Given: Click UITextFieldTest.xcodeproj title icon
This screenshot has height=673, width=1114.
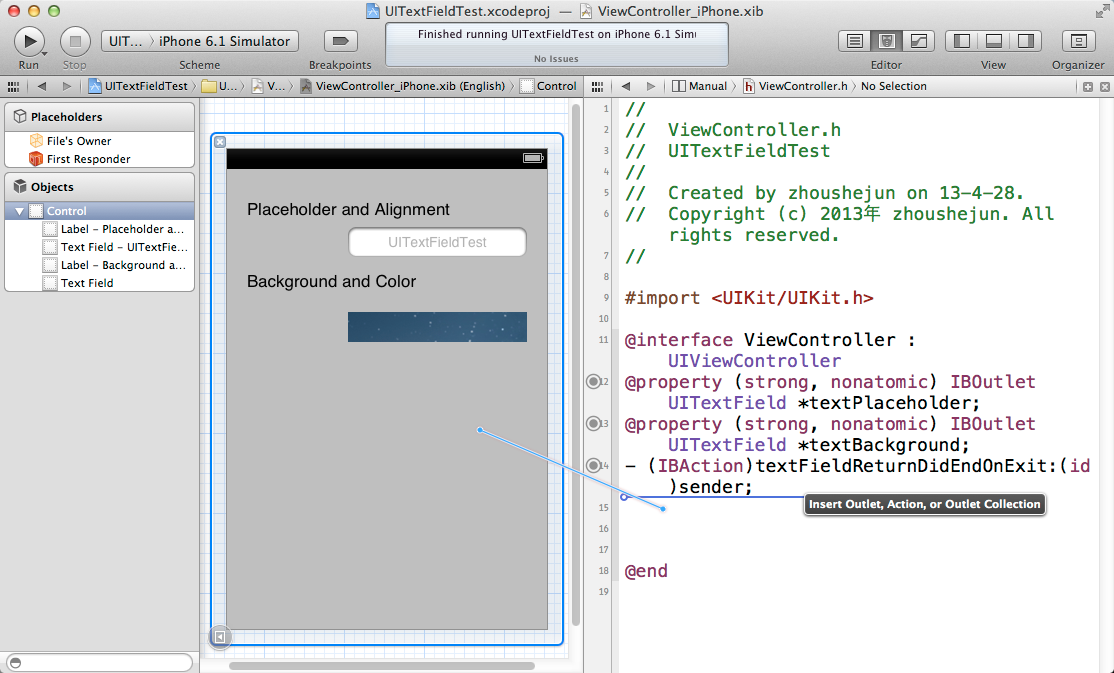Looking at the screenshot, I should pyautogui.click(x=373, y=11).
